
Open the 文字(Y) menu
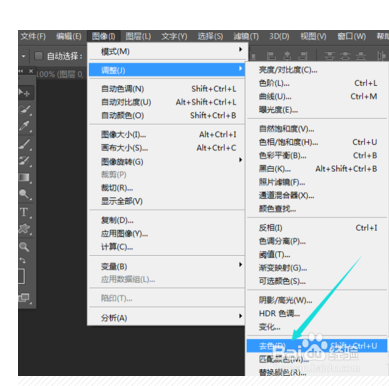[174, 36]
